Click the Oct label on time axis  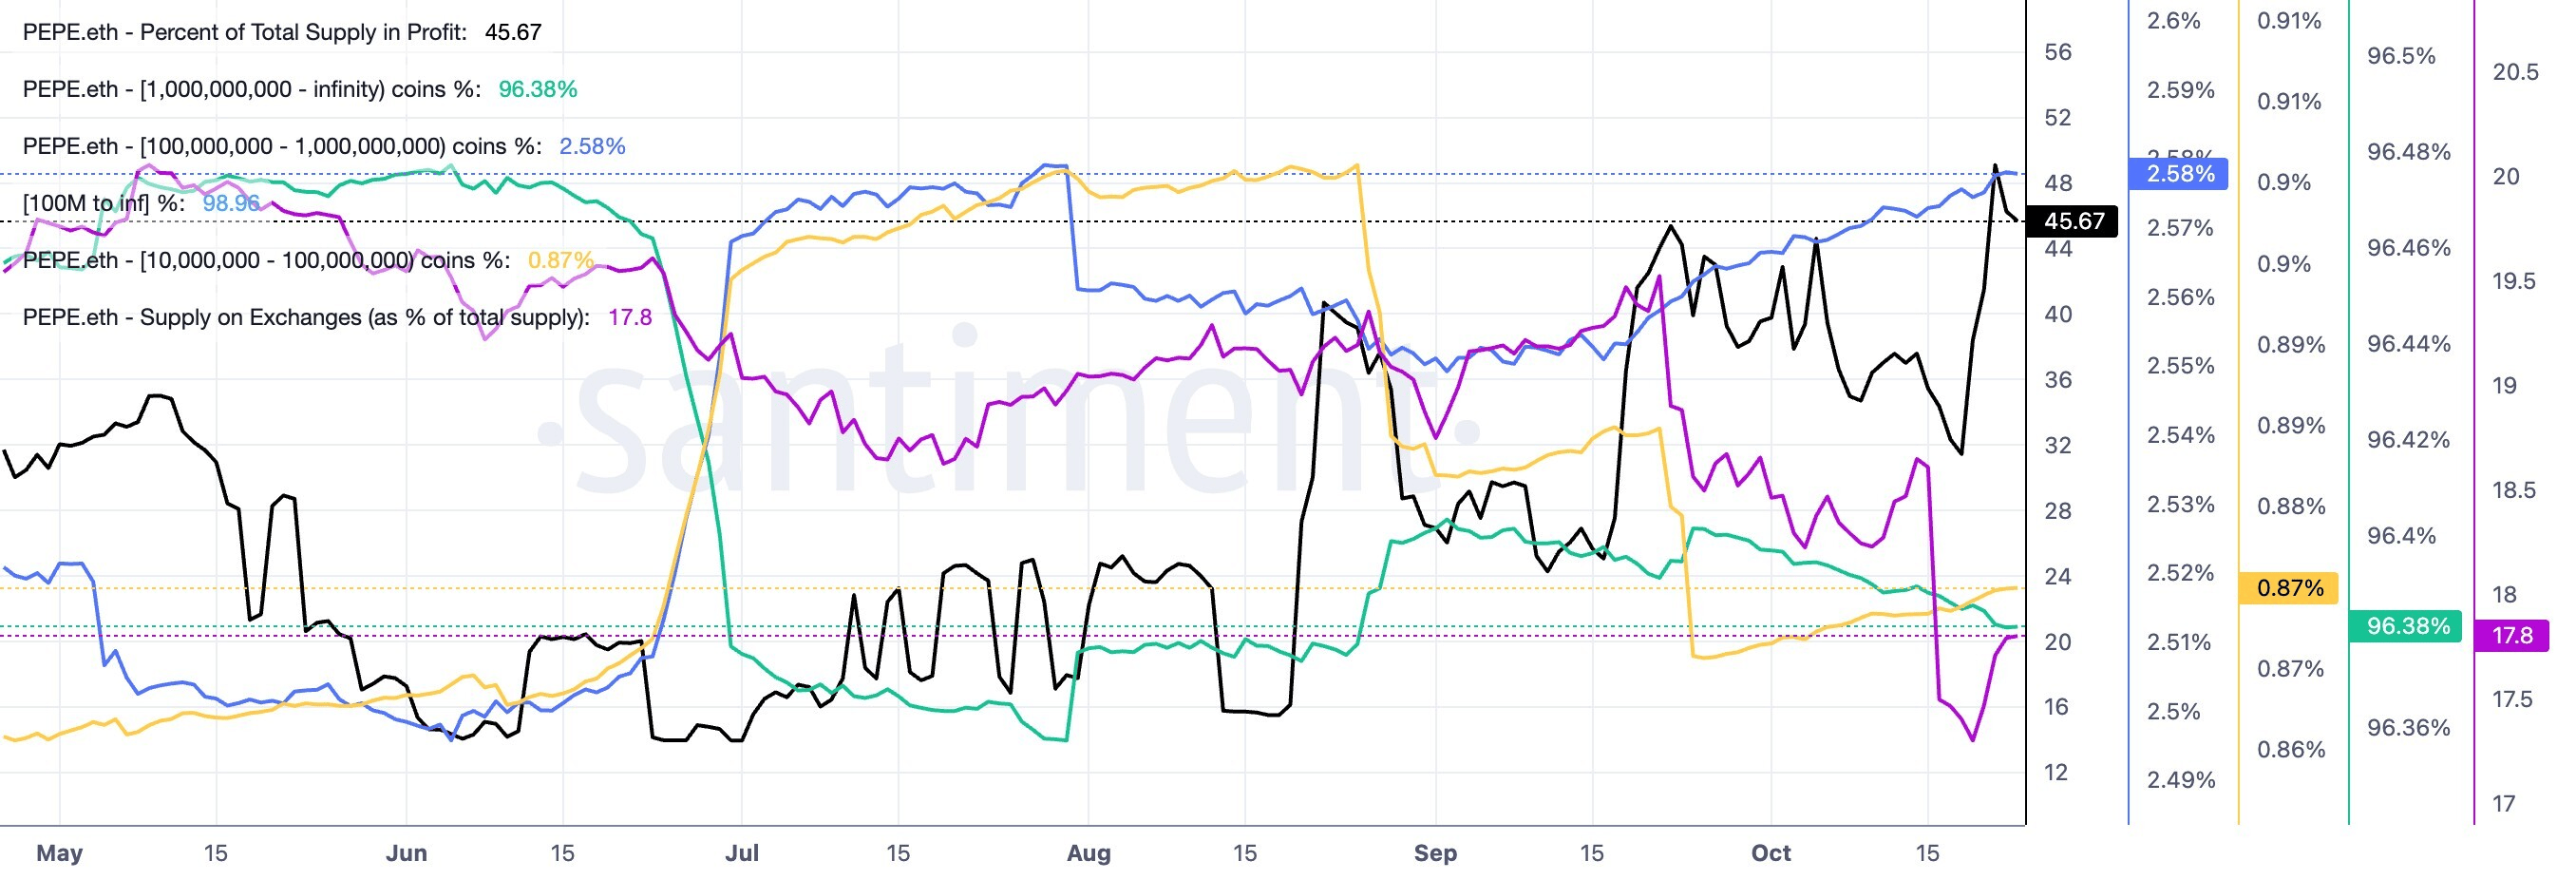click(1771, 853)
